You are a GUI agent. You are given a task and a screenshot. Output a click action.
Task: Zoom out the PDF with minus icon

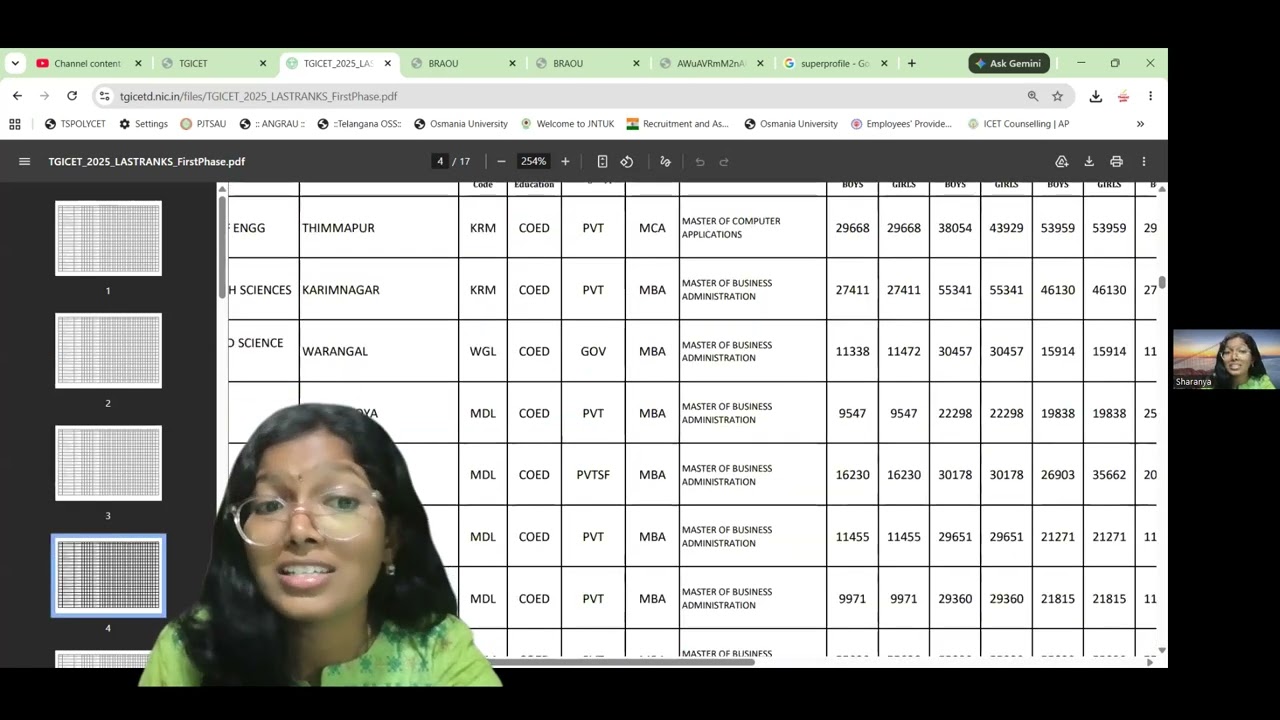(501, 162)
